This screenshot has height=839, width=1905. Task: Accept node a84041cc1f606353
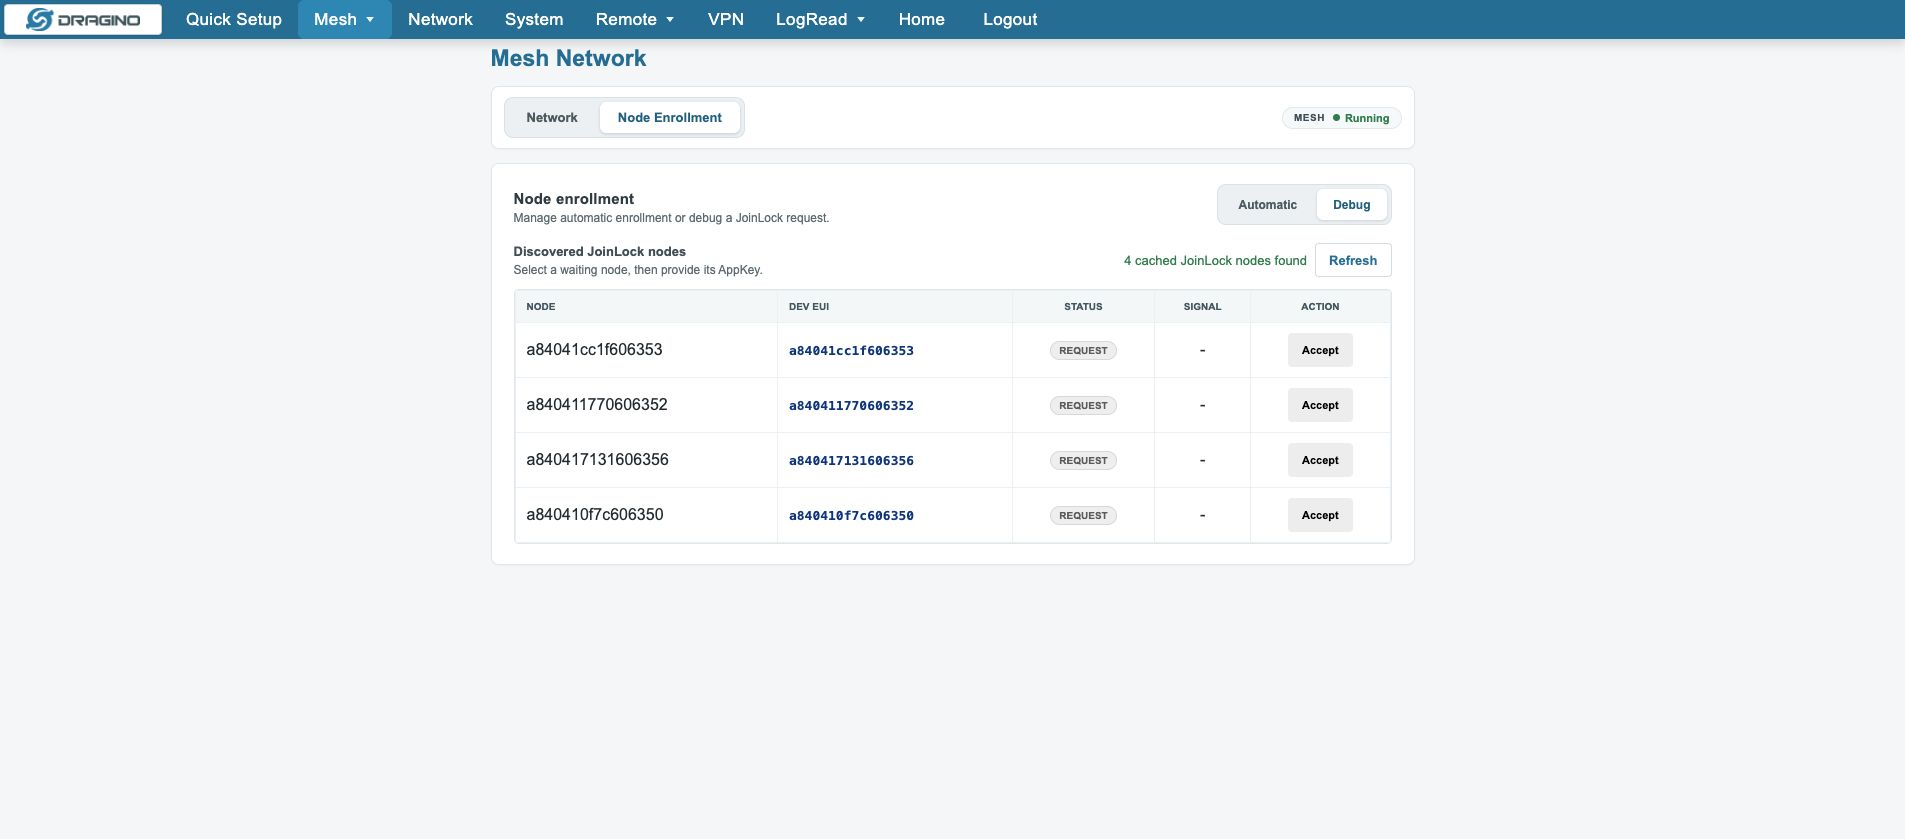[1320, 350]
